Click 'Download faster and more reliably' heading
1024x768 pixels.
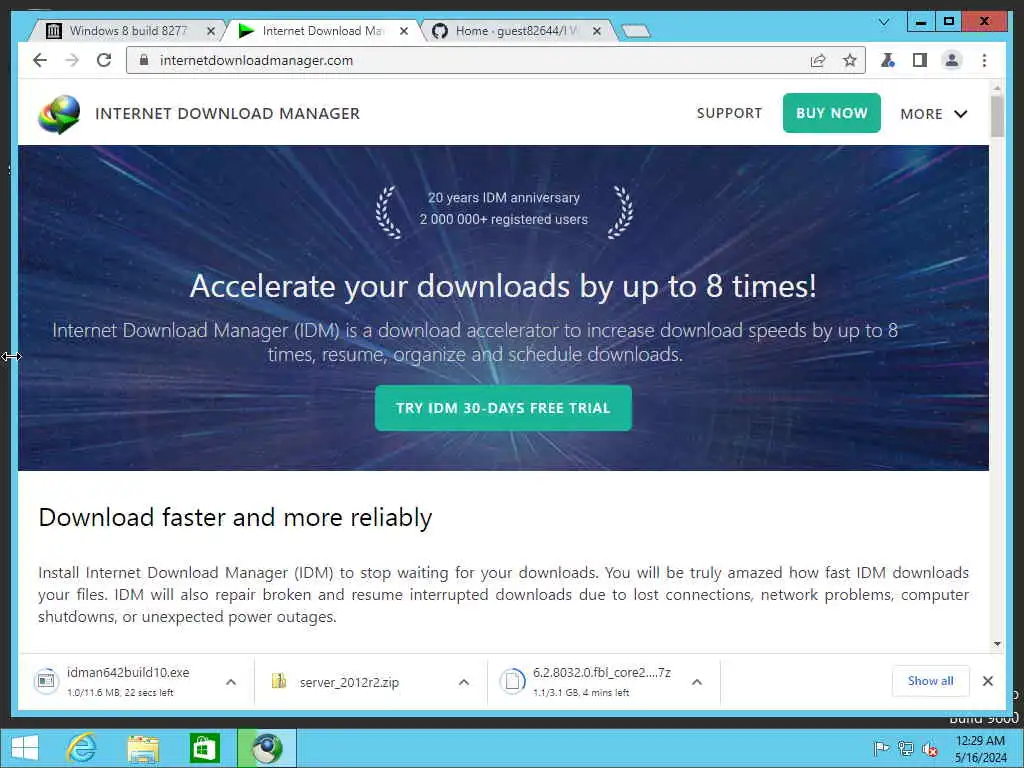point(235,517)
